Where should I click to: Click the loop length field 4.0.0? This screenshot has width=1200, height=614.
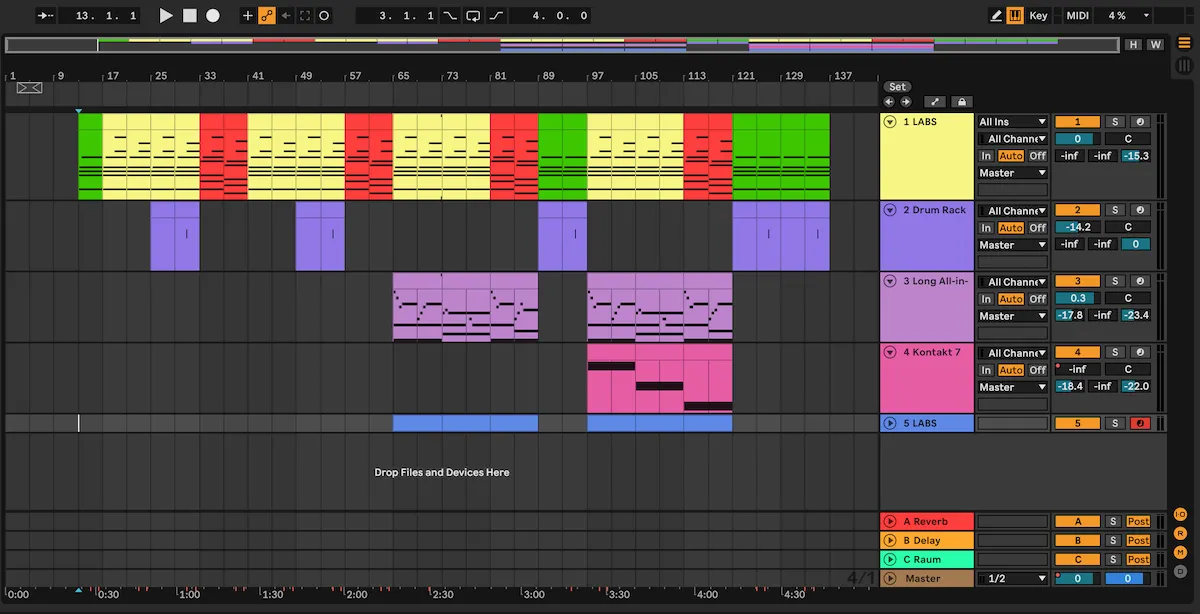click(550, 16)
